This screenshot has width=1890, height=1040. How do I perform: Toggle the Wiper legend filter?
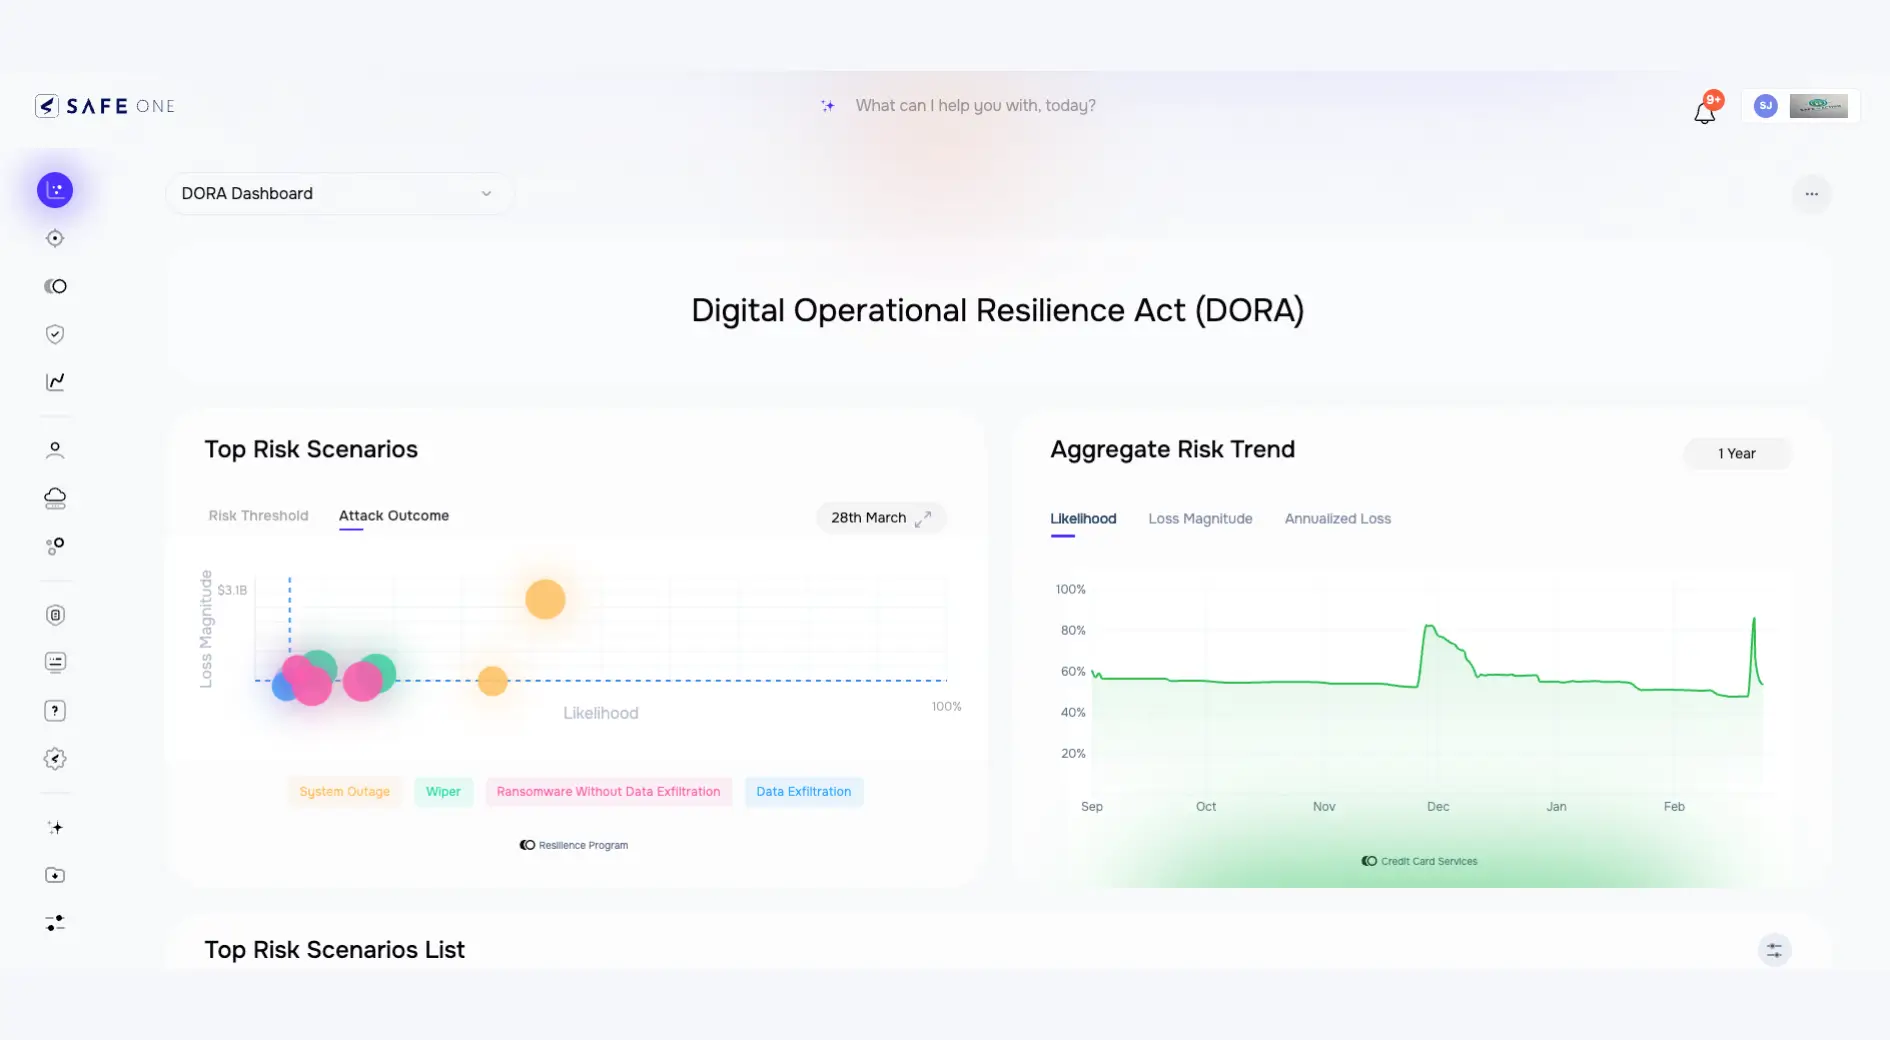click(443, 792)
